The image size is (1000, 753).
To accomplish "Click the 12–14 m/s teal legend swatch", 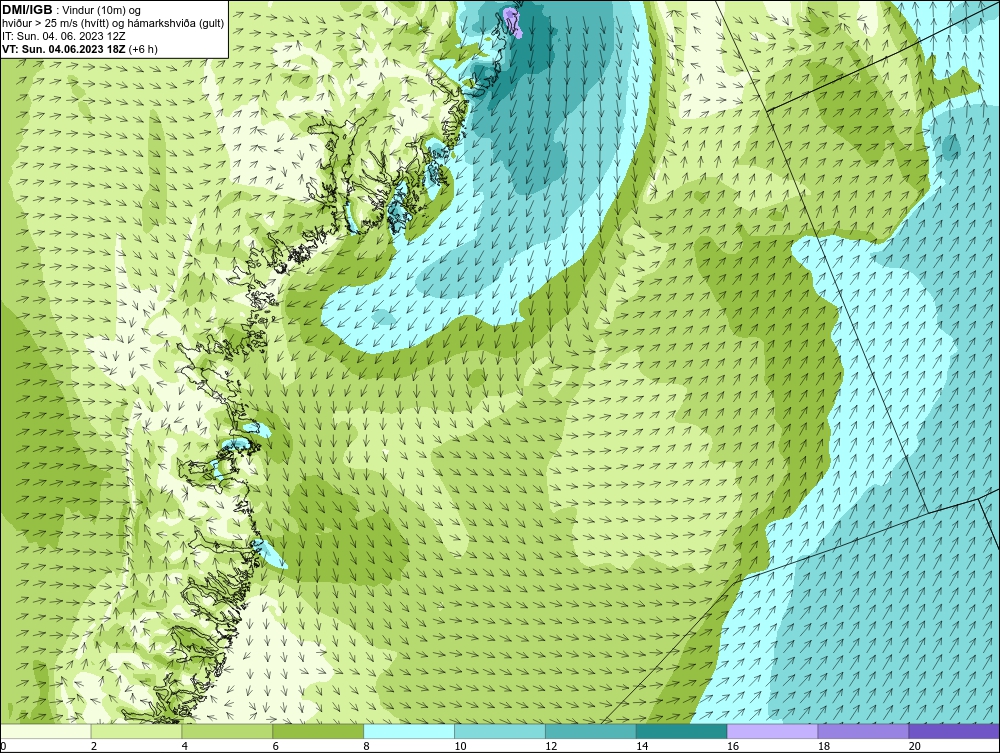I will [591, 731].
